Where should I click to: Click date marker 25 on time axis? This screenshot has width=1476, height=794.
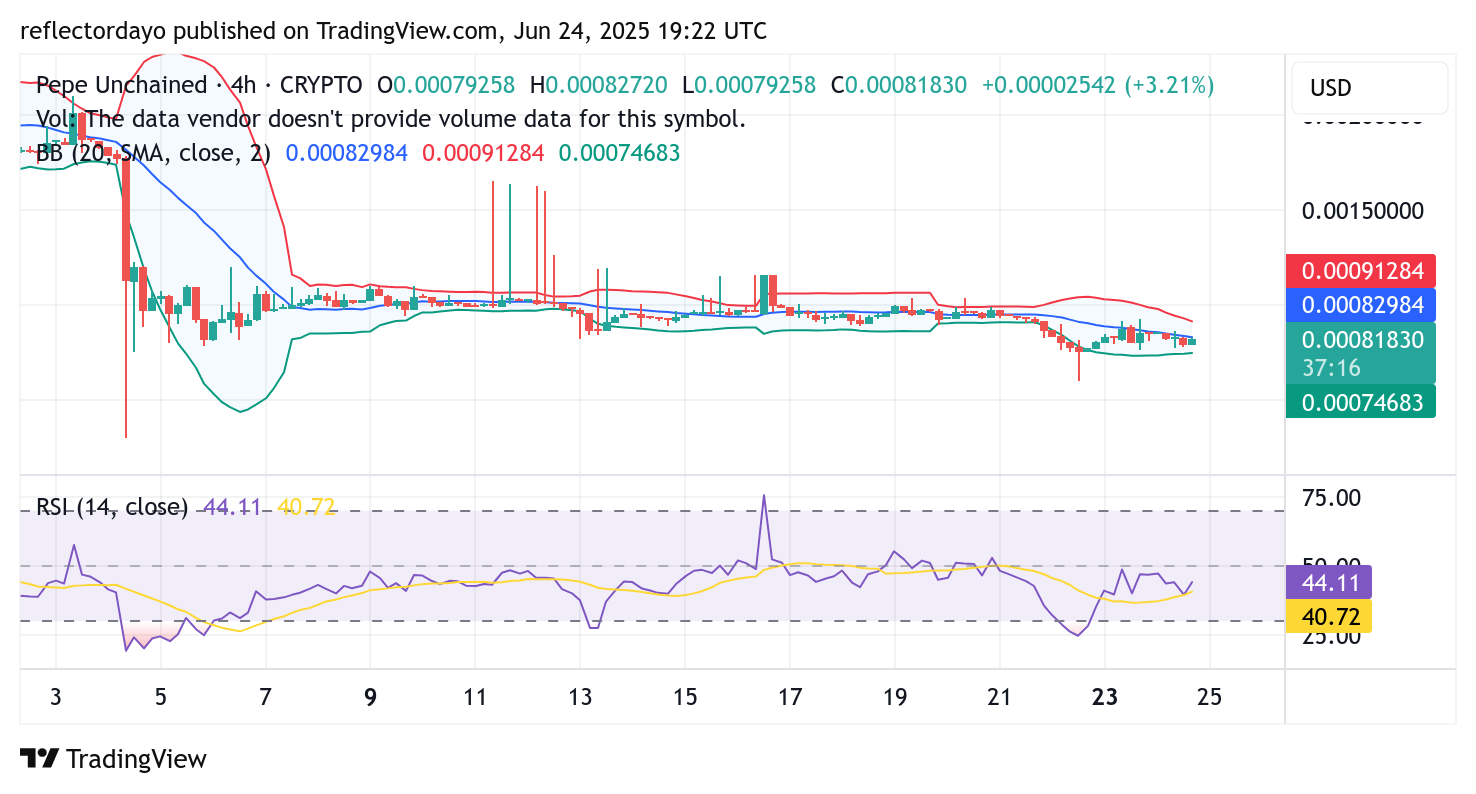1210,697
